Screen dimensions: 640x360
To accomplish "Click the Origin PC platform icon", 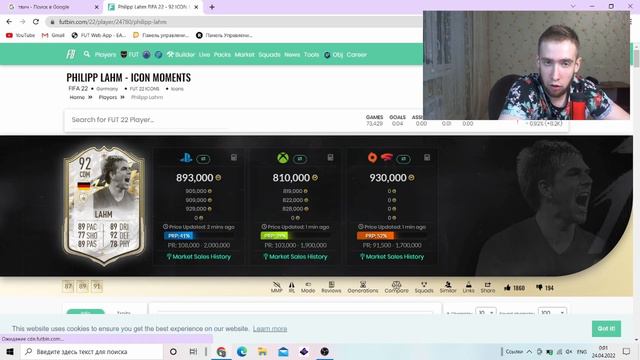I will pos(372,157).
